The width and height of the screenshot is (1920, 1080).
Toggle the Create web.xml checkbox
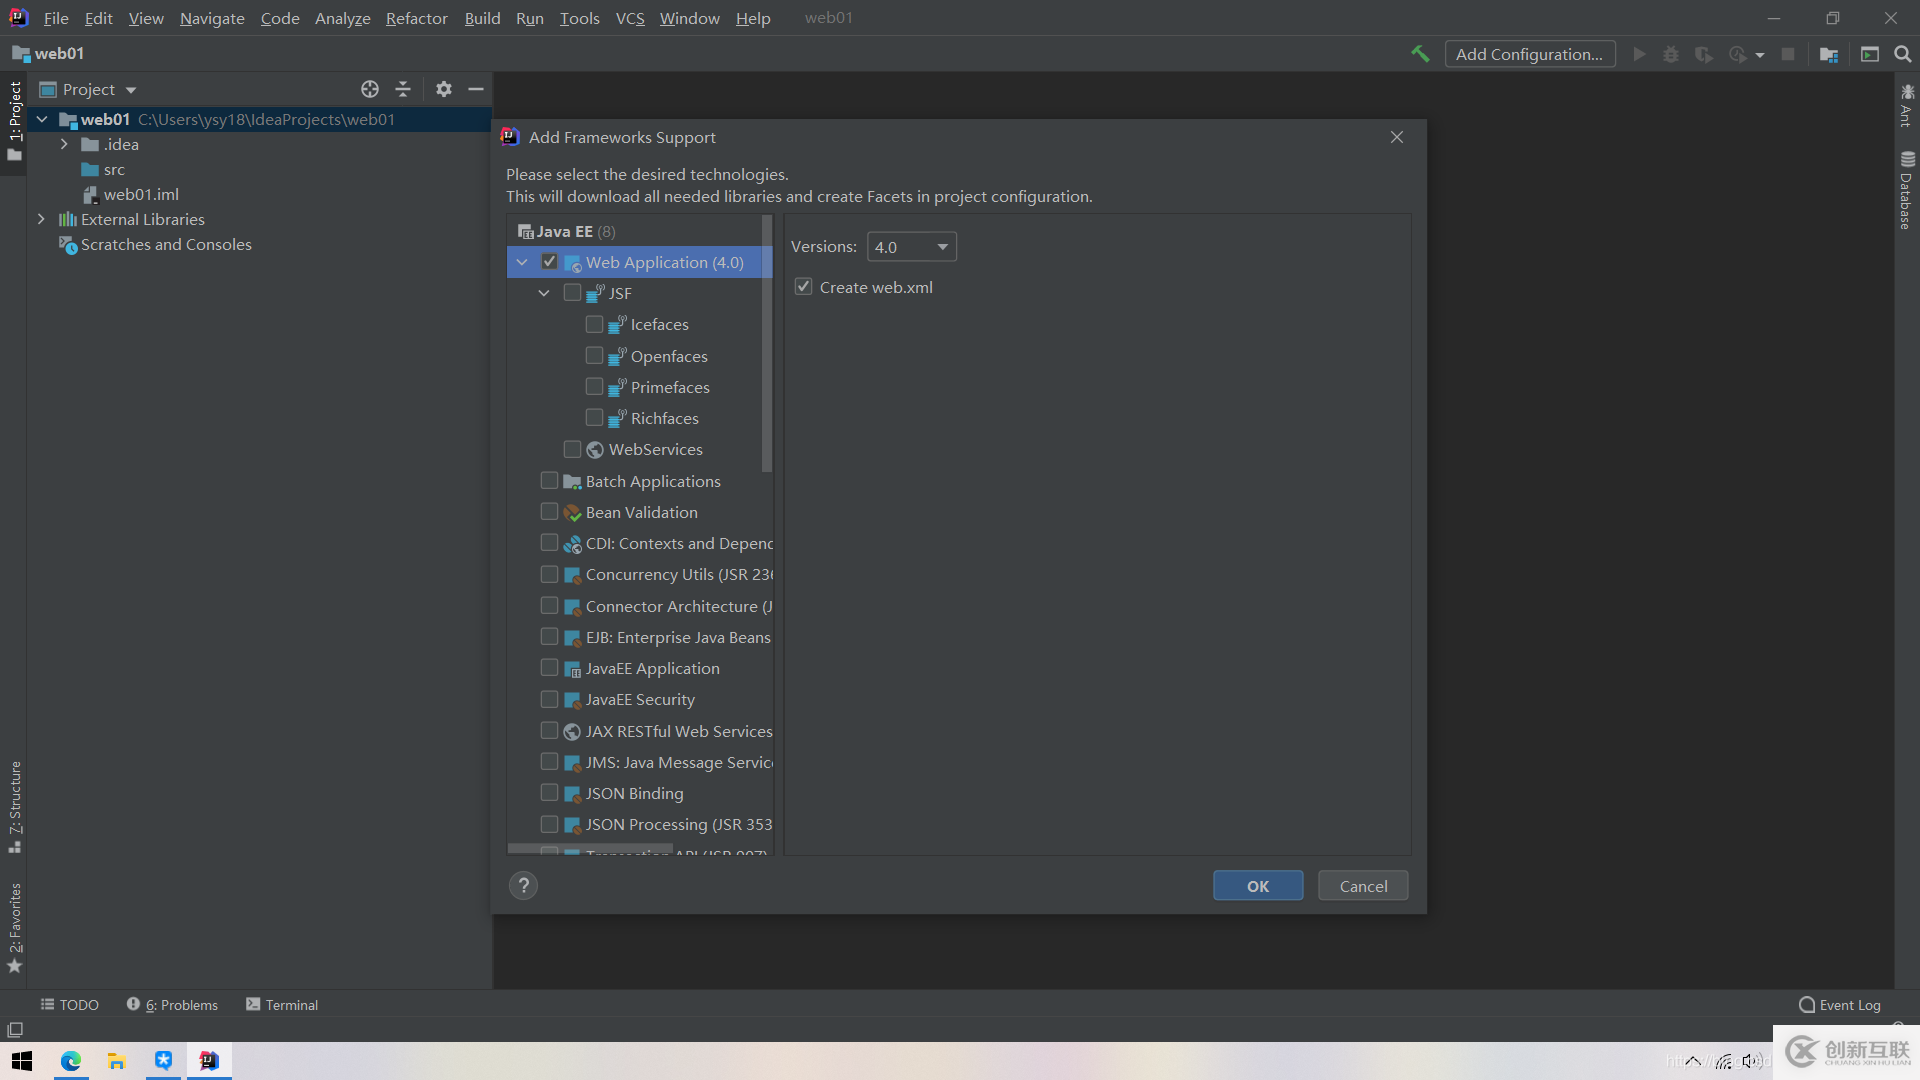[x=803, y=286]
